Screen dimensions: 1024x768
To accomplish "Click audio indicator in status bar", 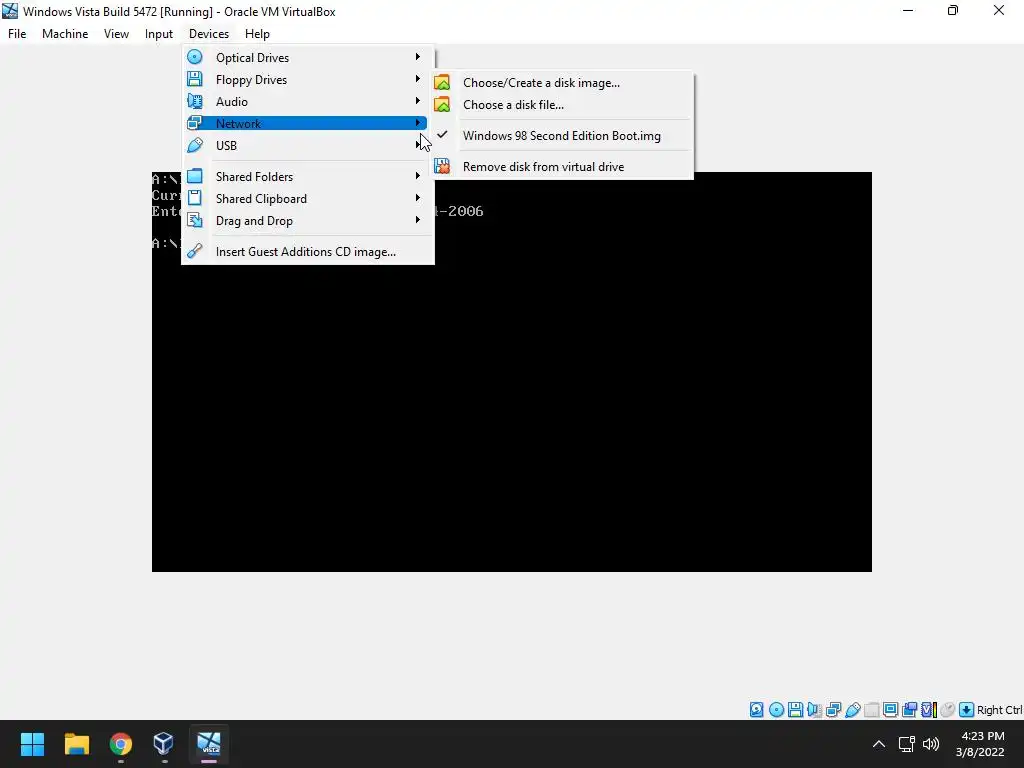I will pyautogui.click(x=814, y=710).
